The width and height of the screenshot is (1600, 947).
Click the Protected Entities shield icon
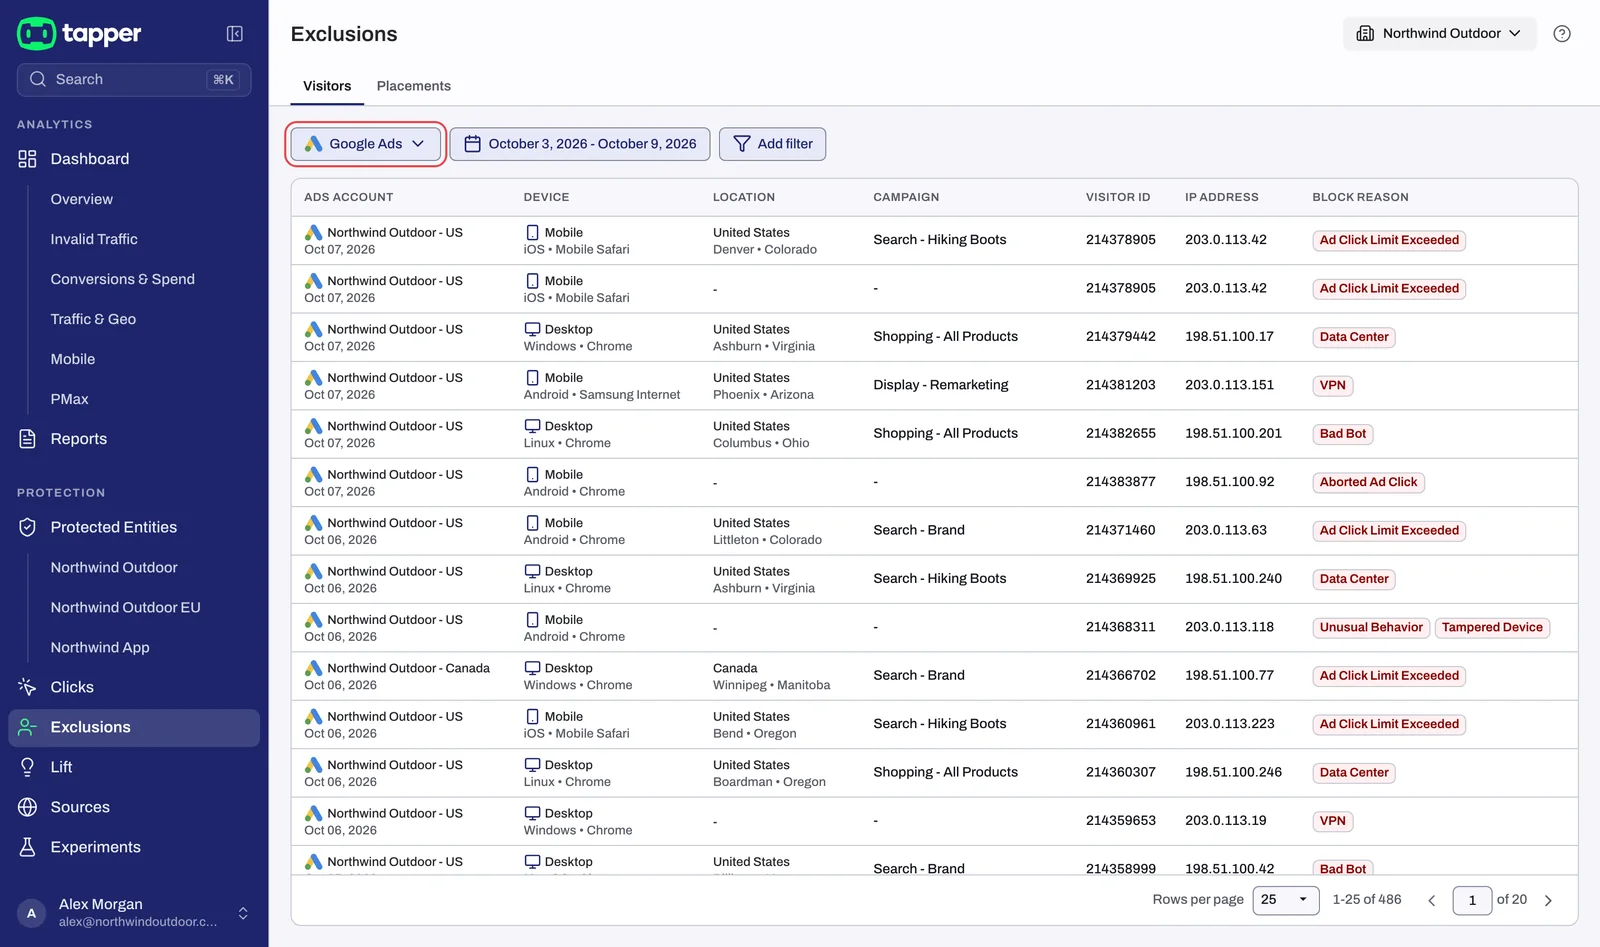point(28,527)
